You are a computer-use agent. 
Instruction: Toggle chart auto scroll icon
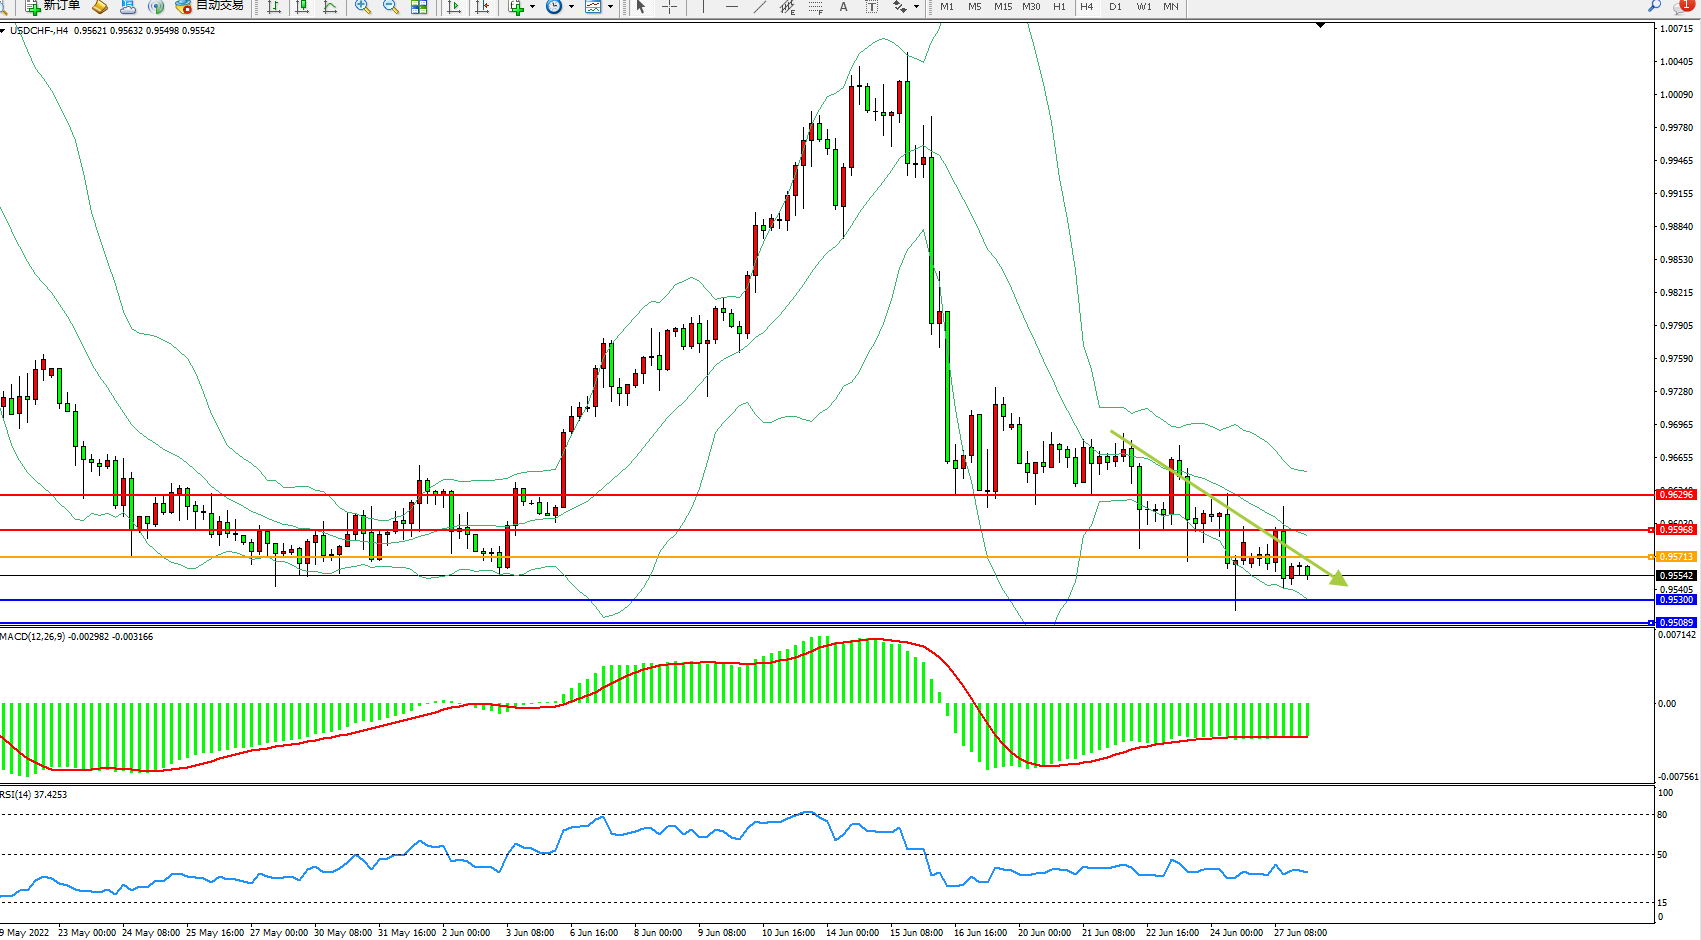point(454,7)
